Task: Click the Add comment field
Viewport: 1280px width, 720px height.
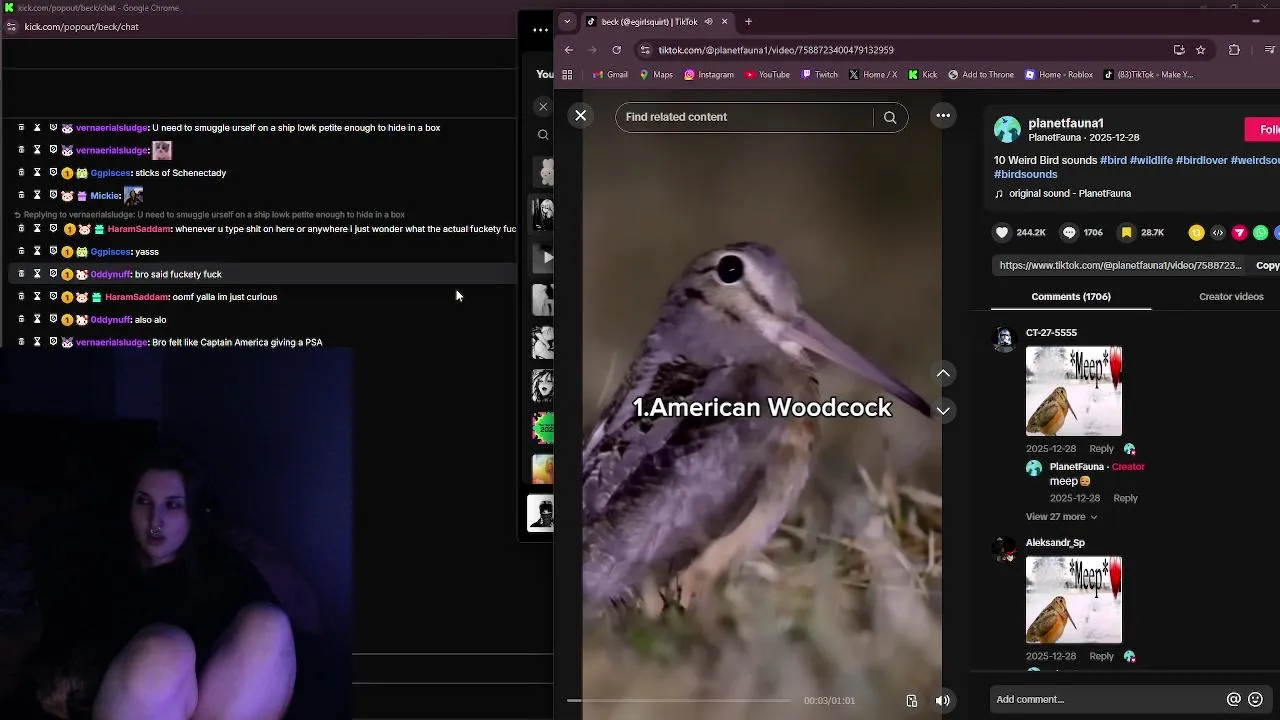Action: (1108, 699)
